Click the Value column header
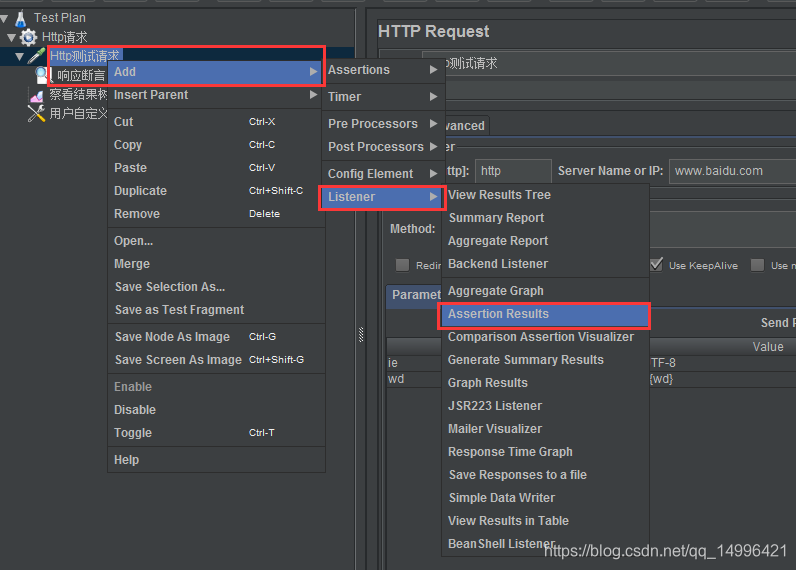This screenshot has height=570, width=796. (x=723, y=347)
